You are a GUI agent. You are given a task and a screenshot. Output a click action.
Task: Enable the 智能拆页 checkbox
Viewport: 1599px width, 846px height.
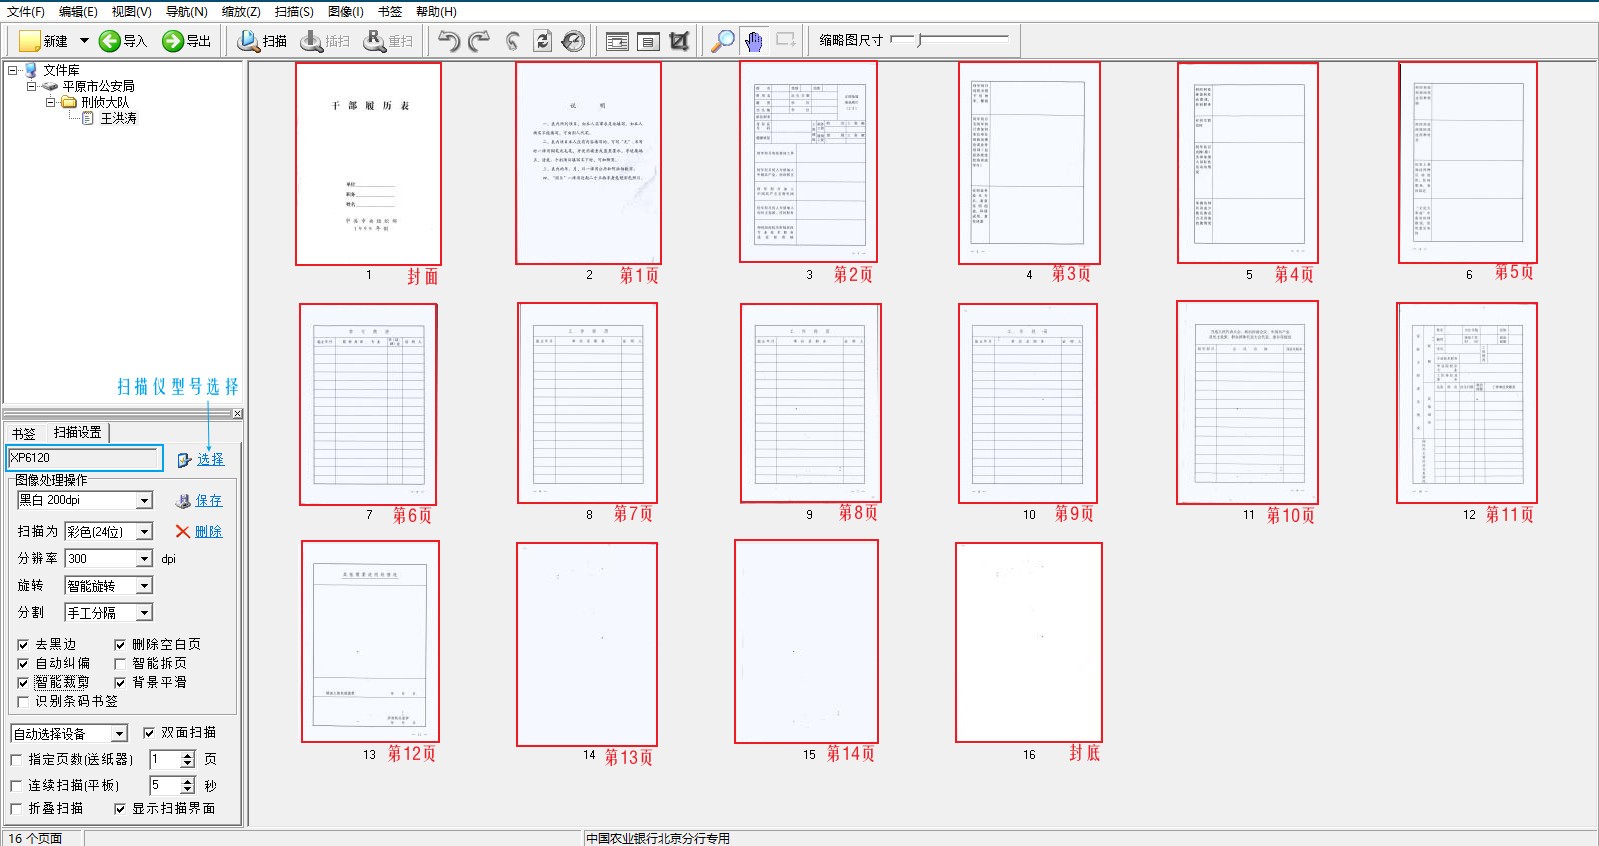[120, 664]
